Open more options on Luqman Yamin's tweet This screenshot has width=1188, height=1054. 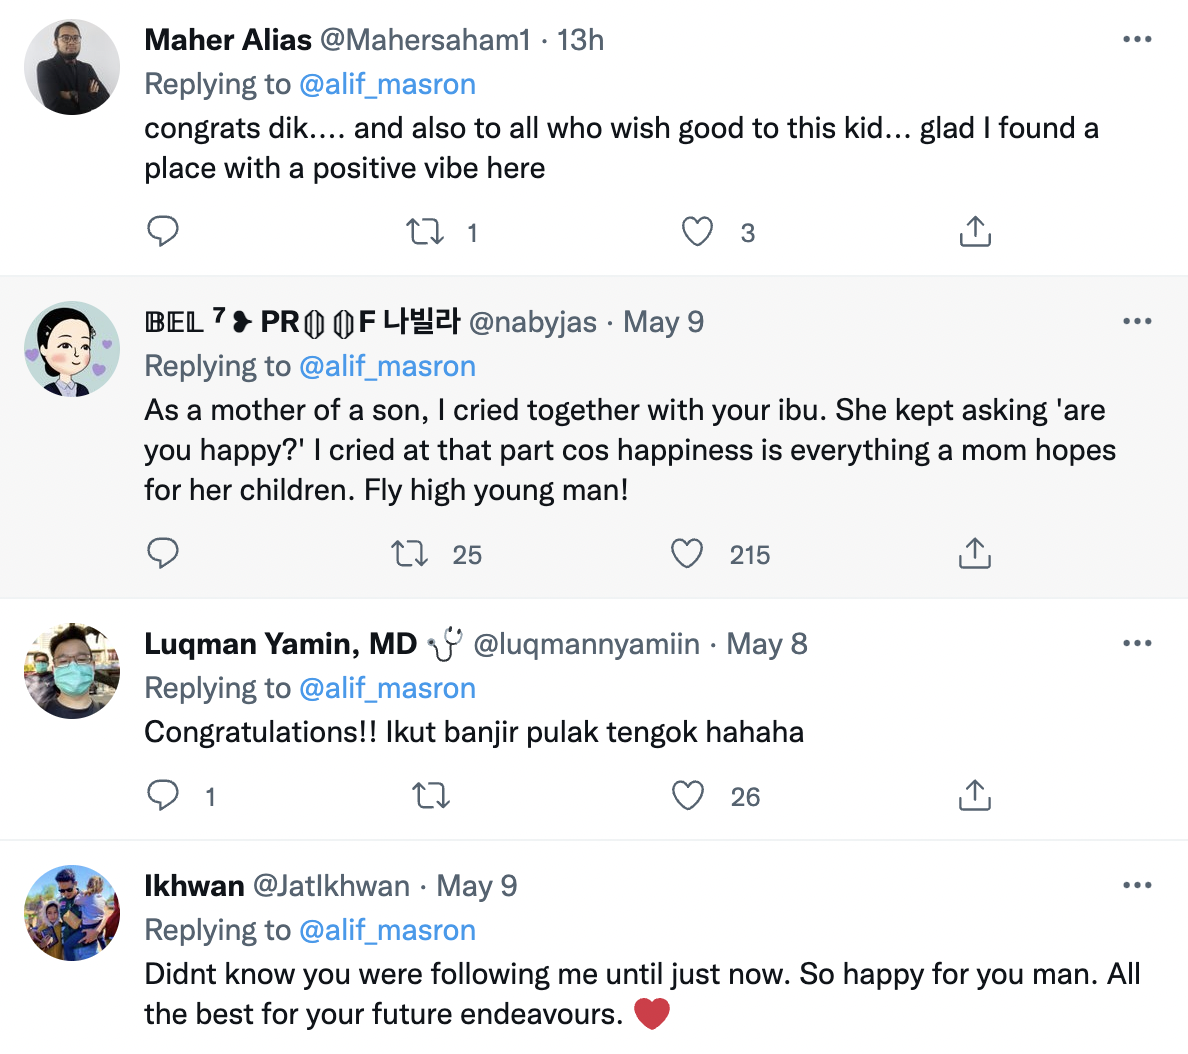(1137, 643)
